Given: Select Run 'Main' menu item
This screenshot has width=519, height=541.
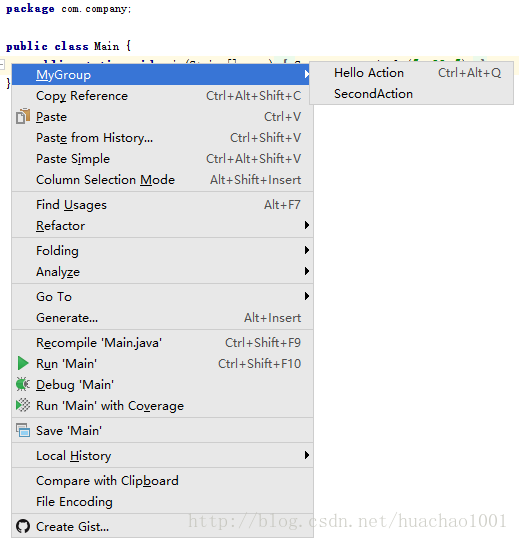Looking at the screenshot, I should pos(162,364).
